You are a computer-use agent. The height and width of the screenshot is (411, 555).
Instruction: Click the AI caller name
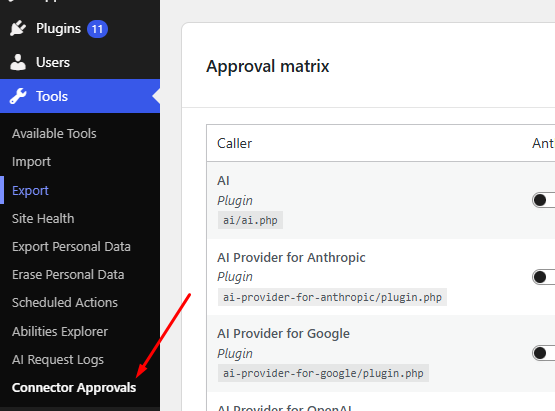223,181
